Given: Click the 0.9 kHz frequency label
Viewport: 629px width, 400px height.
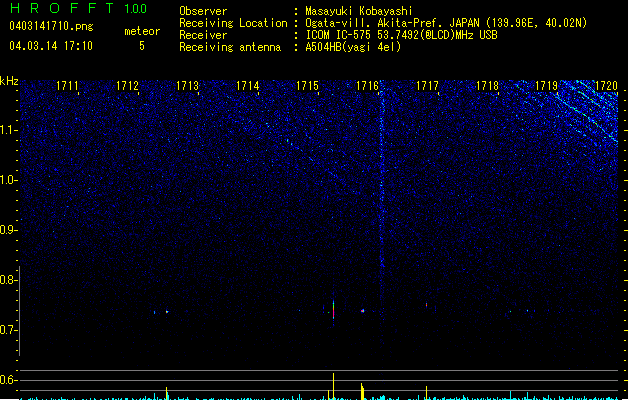Looking at the screenshot, I should [x=8, y=230].
